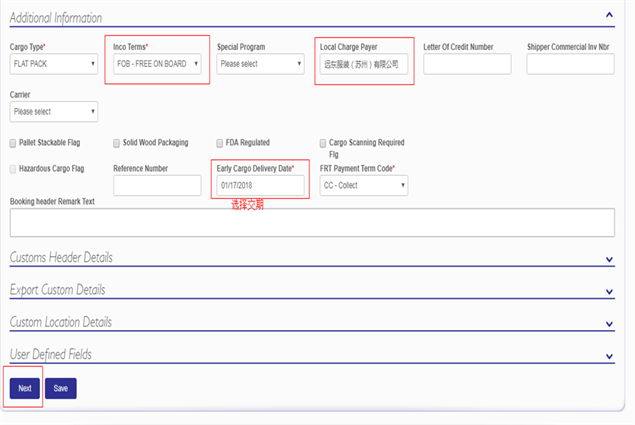This screenshot has width=635, height=425.
Task: Open the Carrier dropdown
Action: click(x=53, y=111)
